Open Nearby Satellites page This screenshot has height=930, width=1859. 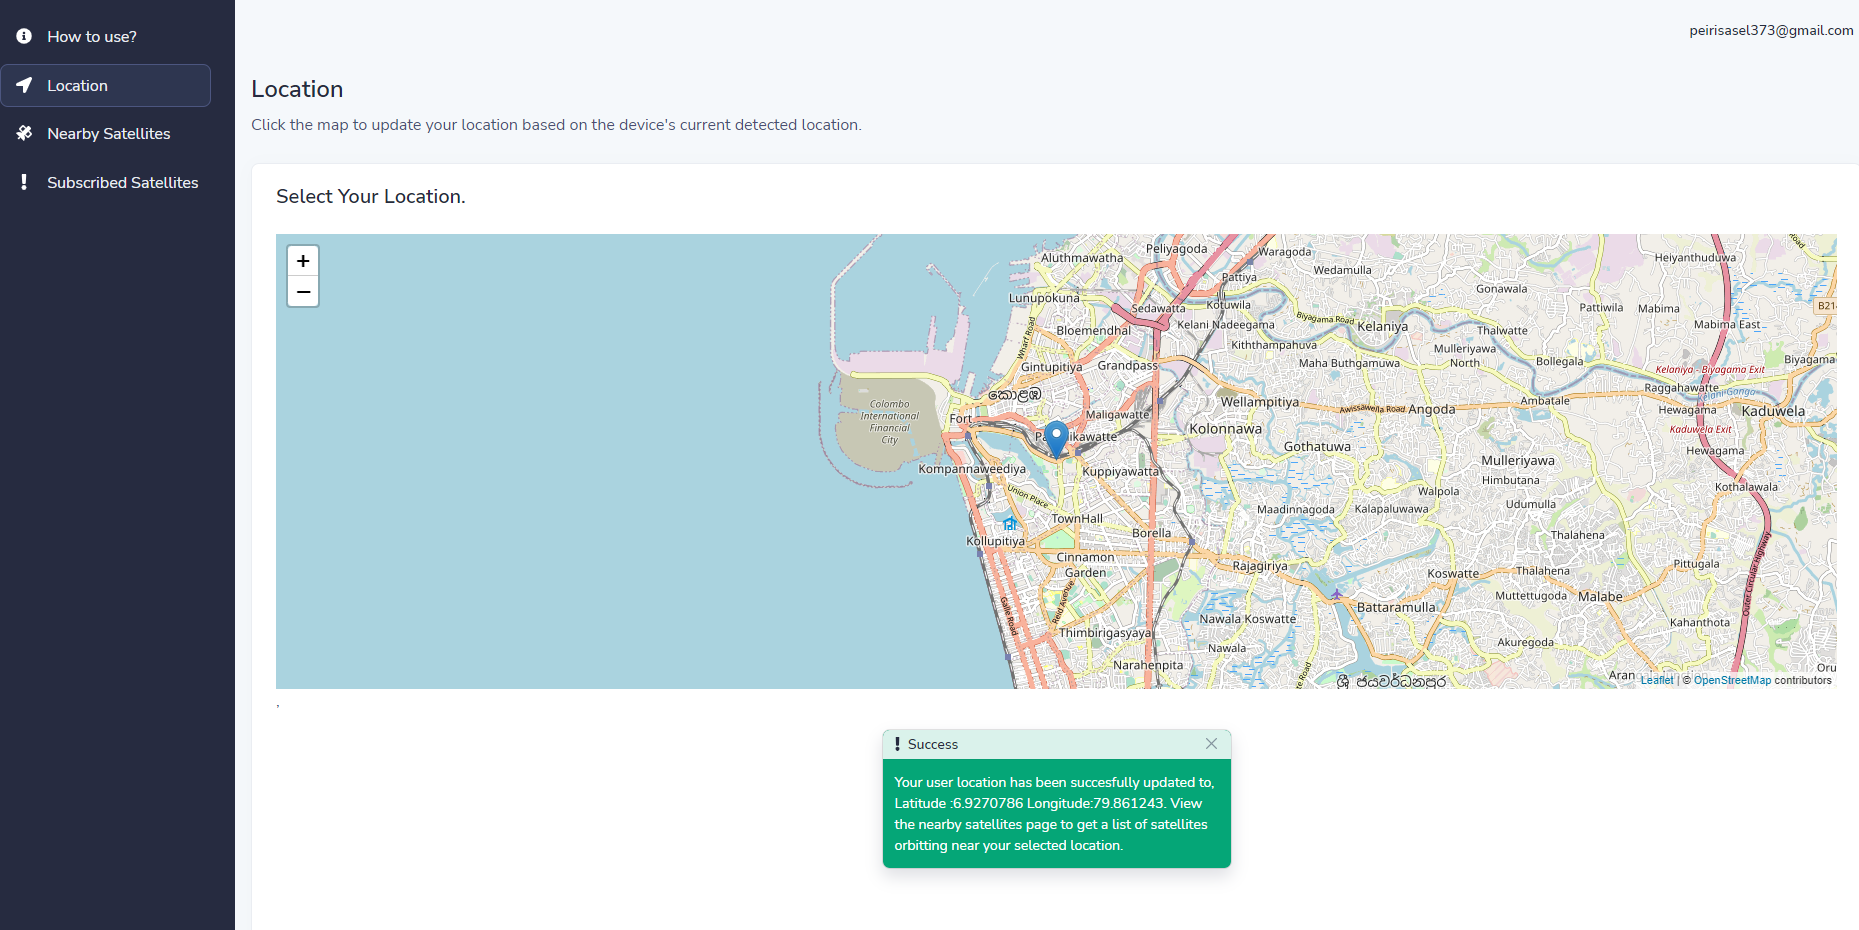(105, 133)
